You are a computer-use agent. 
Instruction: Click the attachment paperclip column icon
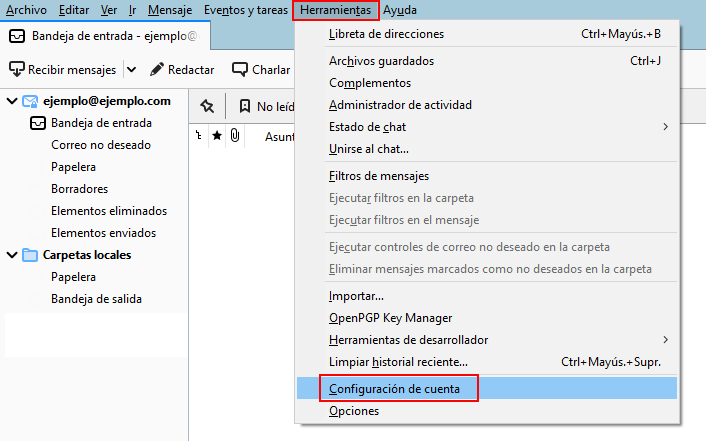click(x=234, y=136)
